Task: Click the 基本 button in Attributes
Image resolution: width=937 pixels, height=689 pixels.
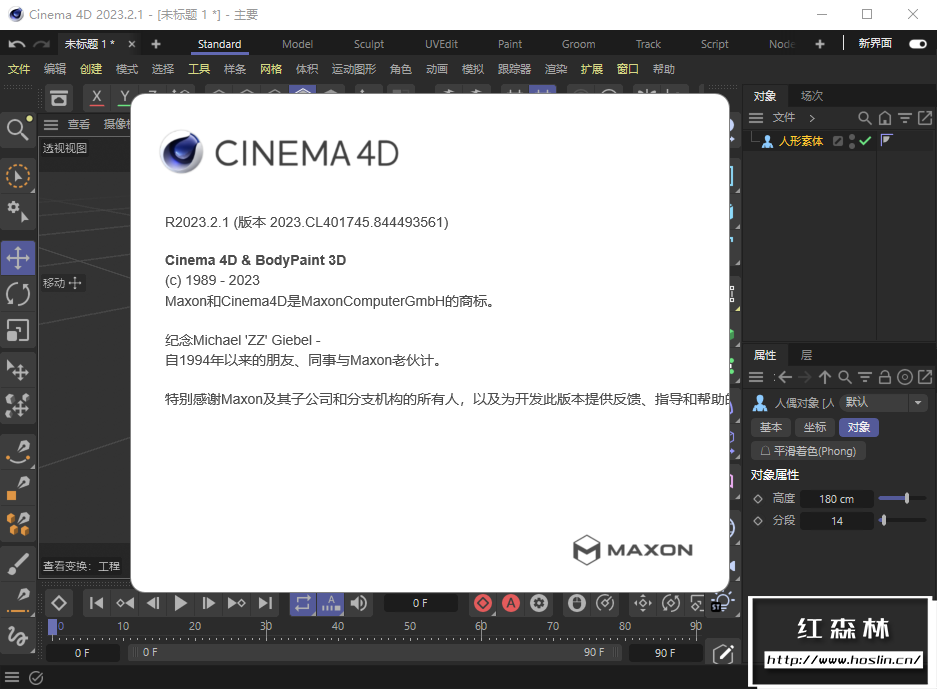Action: coord(771,427)
